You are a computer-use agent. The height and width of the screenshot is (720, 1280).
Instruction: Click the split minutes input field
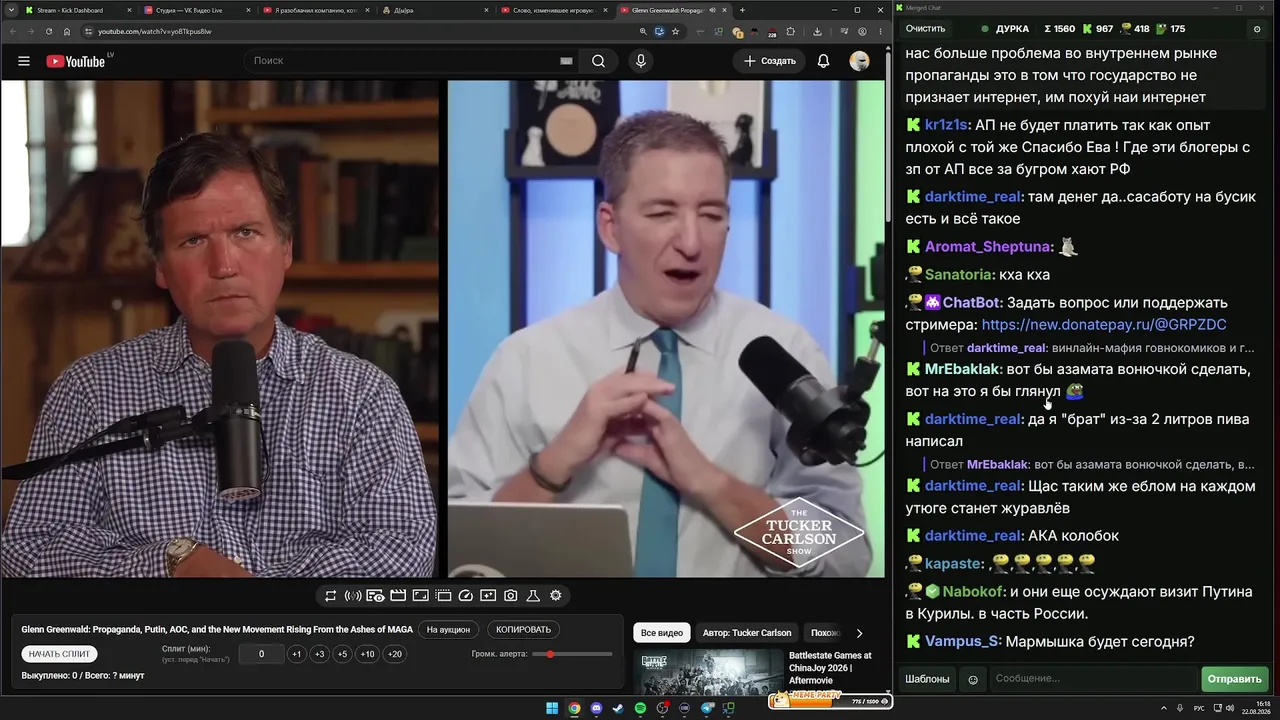pos(261,654)
